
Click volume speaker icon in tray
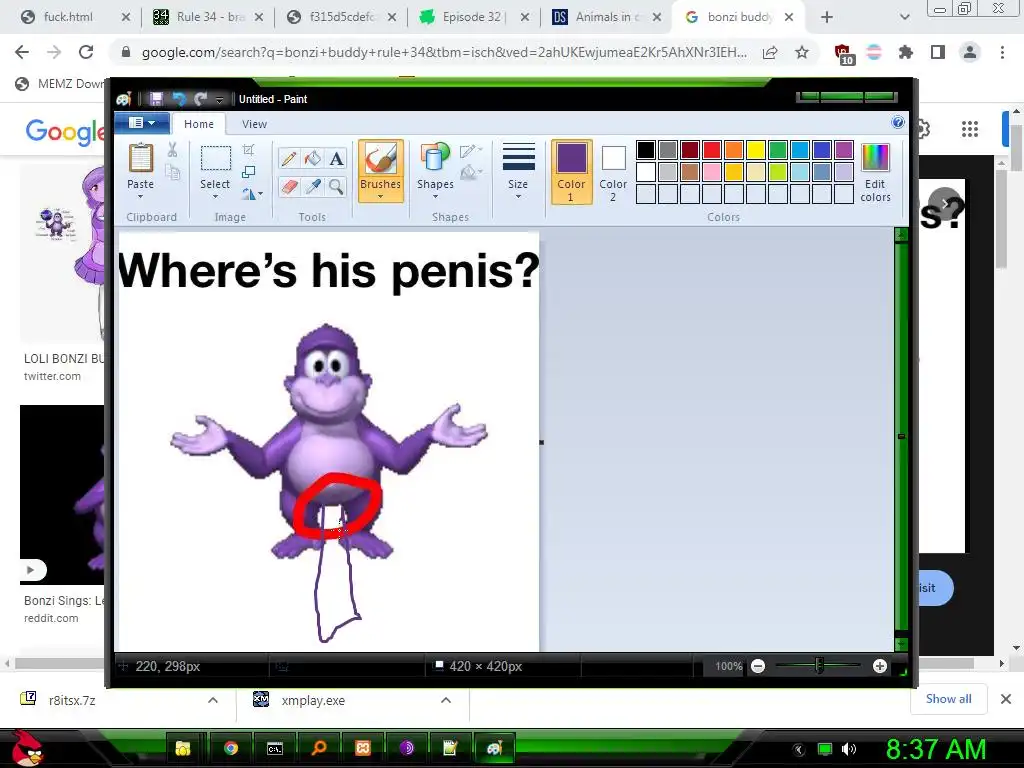click(x=848, y=749)
